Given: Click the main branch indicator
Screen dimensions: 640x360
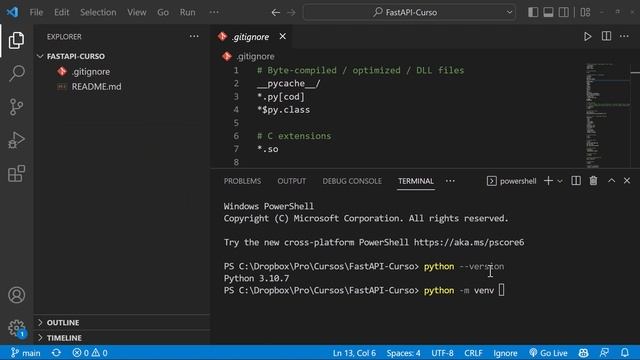Looking at the screenshot, I should click(x=25, y=353).
